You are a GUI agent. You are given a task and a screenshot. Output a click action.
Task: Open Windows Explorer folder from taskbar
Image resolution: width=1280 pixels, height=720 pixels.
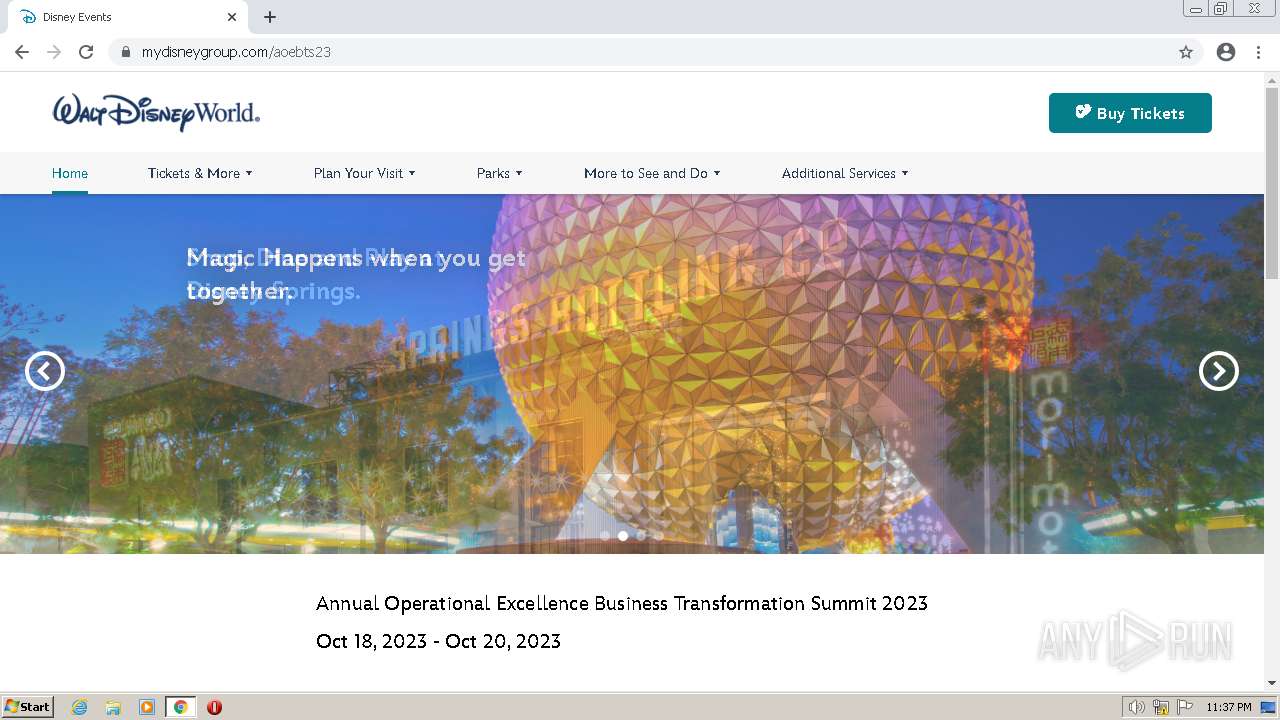[113, 707]
